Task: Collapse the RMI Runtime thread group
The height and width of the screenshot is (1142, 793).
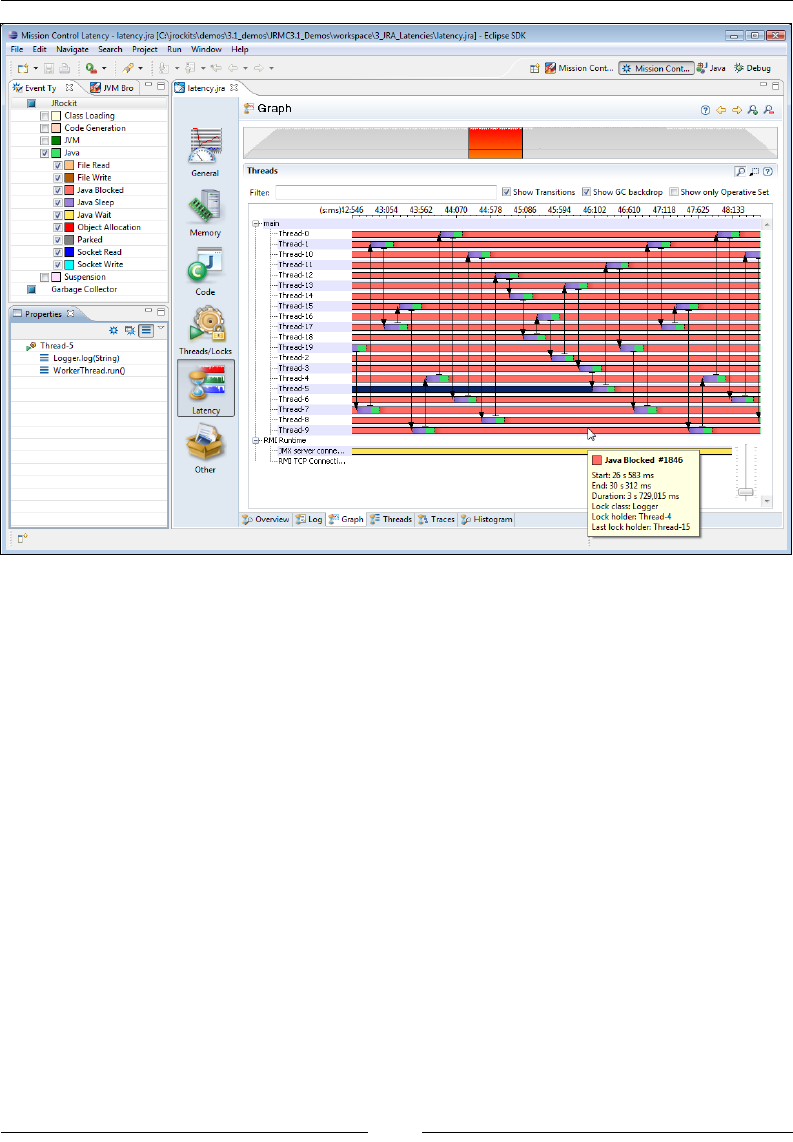Action: [256, 441]
